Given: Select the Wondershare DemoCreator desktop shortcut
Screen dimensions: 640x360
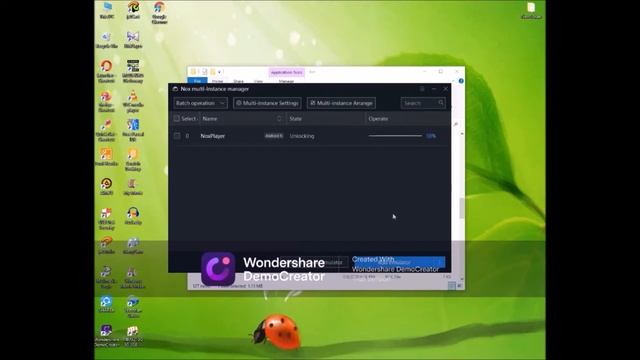Looking at the screenshot, I should (107, 336).
